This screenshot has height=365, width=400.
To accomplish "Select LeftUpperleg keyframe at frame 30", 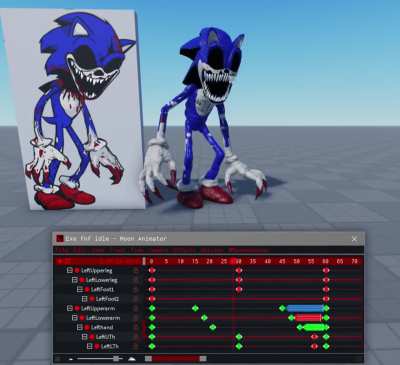I will tap(239, 270).
